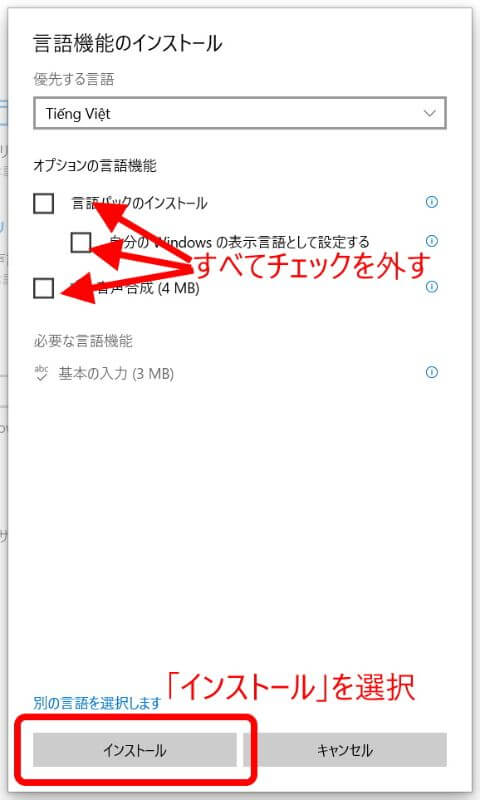Click the chevron arrow of language combo box

click(x=430, y=113)
